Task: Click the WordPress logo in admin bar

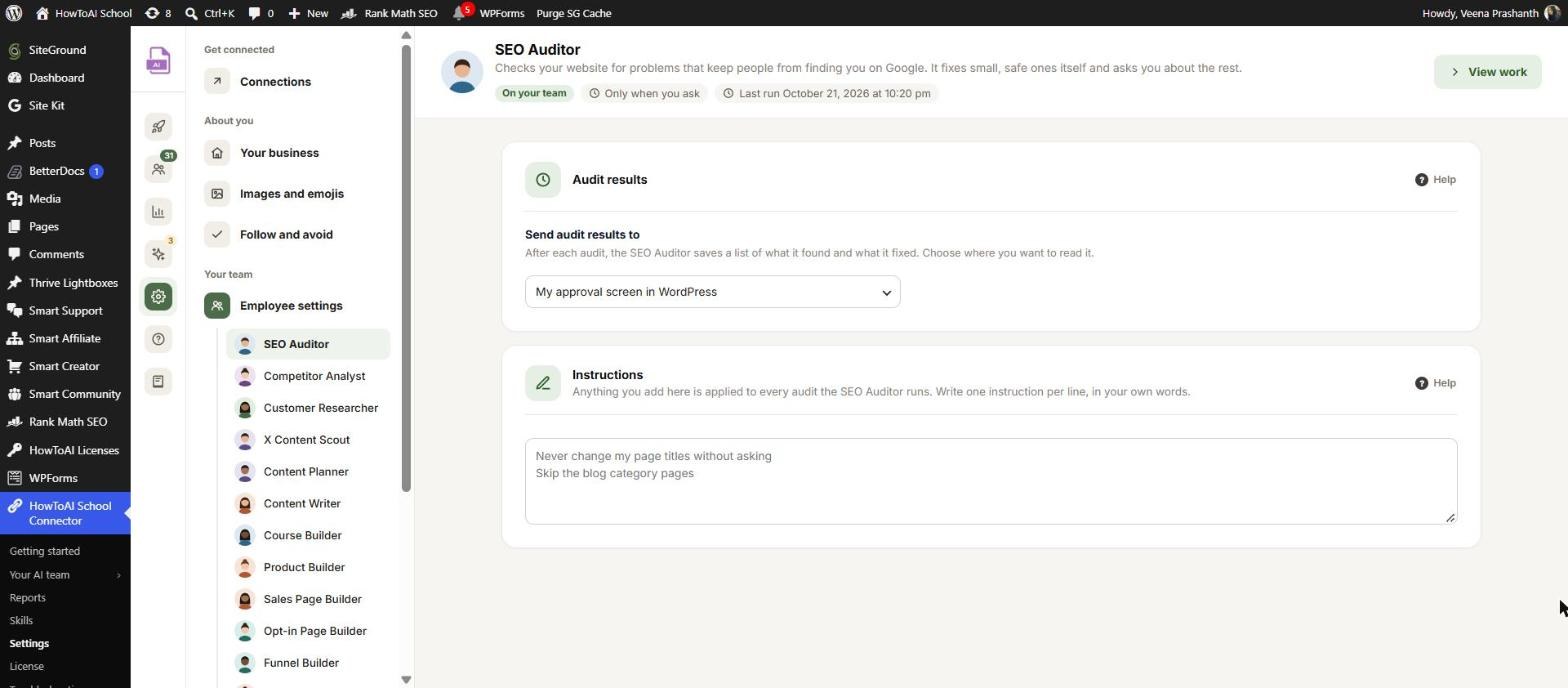Action: point(14,13)
